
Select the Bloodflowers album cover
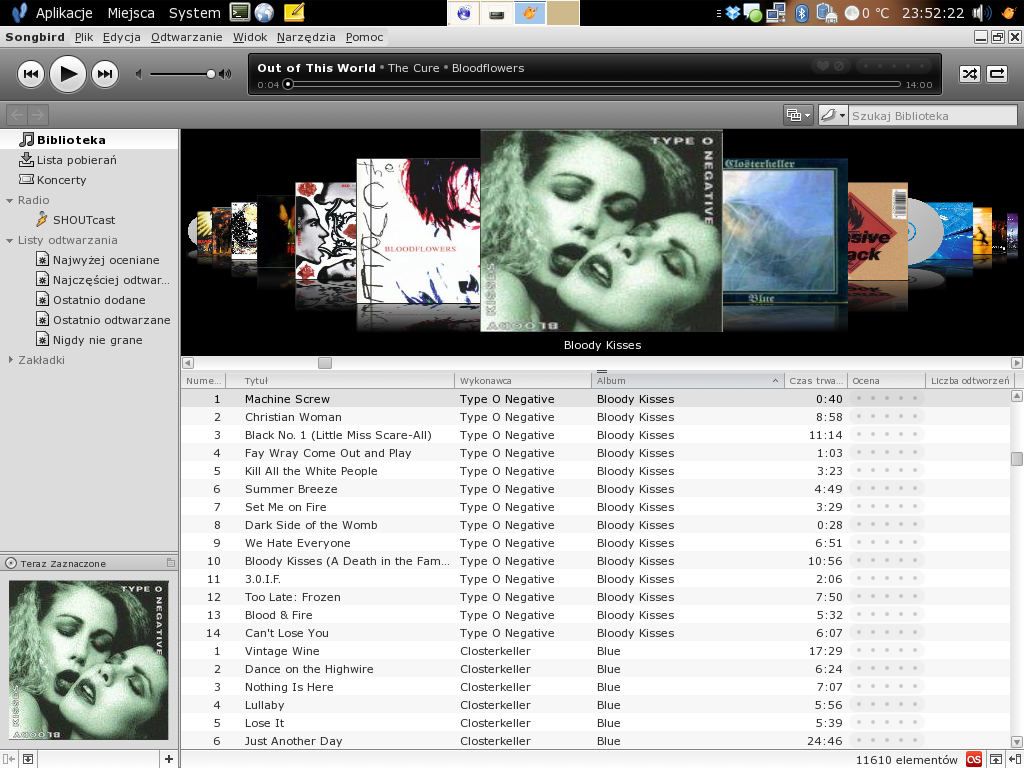coord(418,232)
